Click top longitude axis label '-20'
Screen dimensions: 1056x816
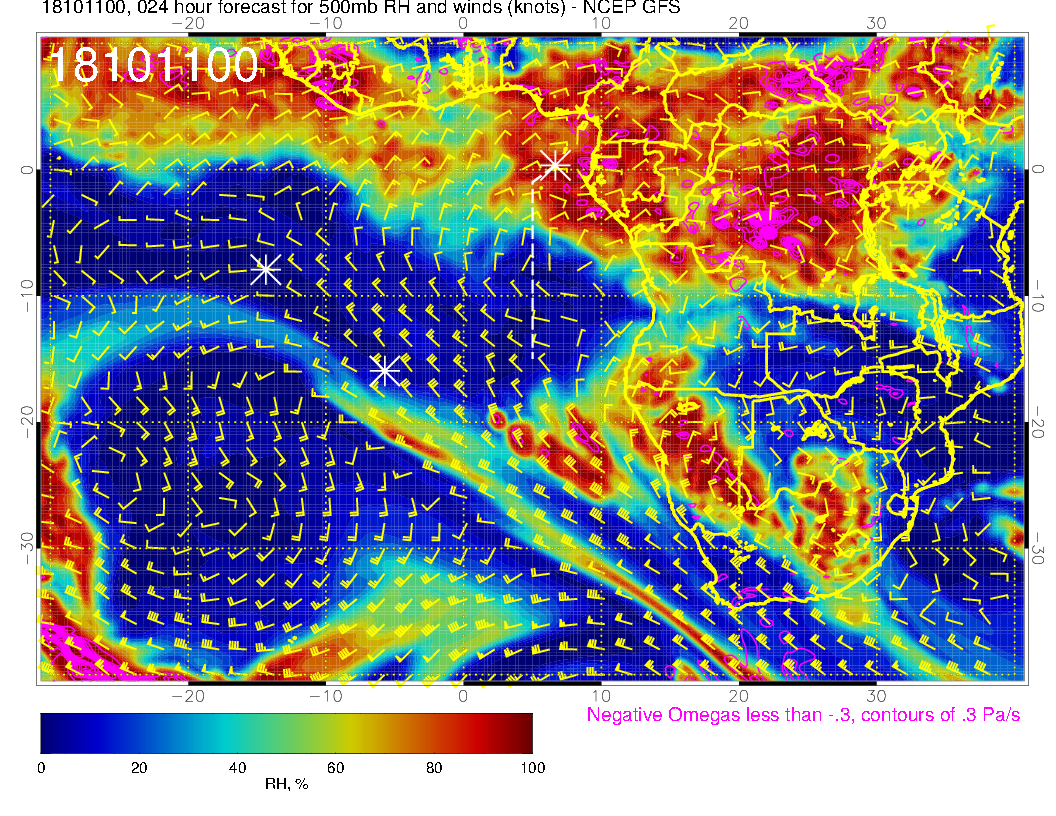pos(188,24)
